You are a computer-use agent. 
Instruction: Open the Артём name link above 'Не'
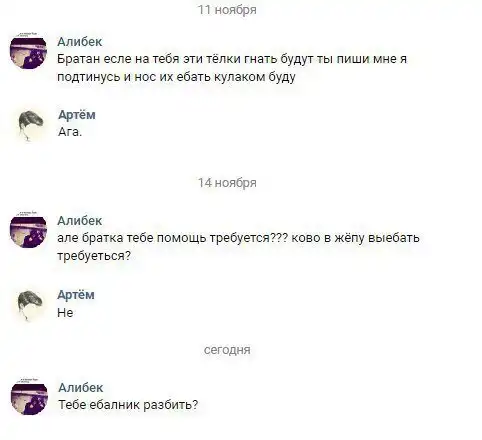76,295
